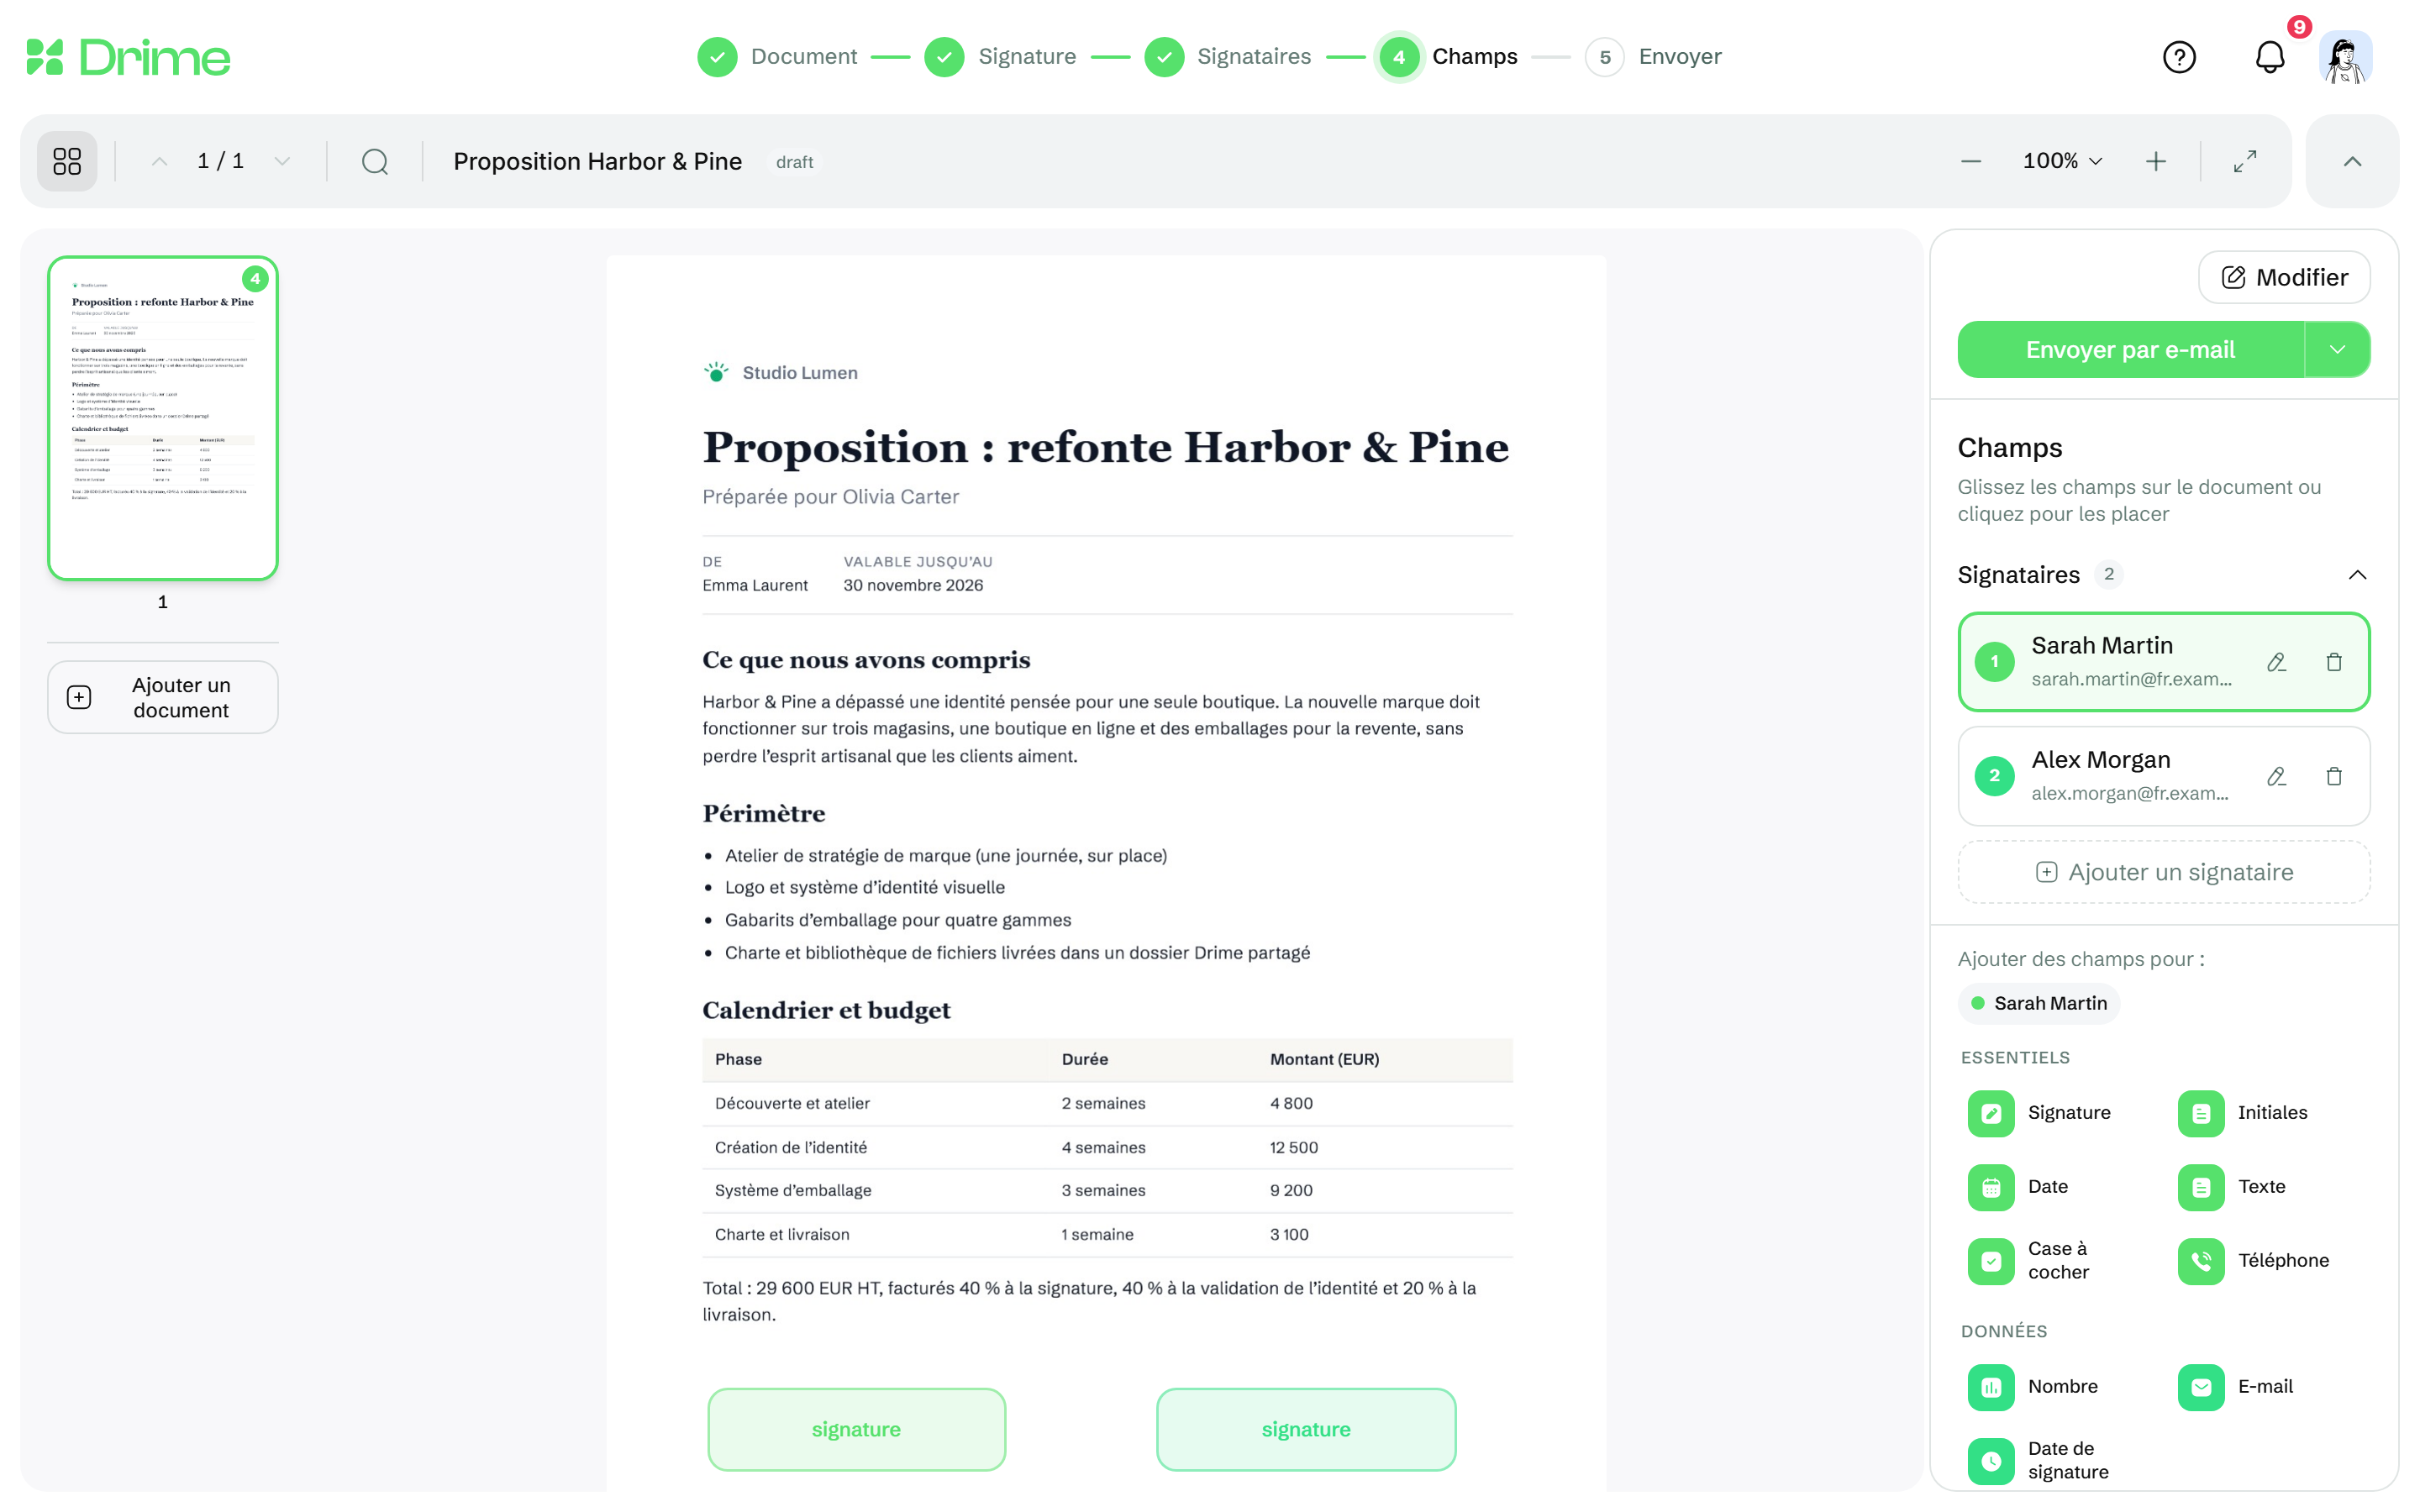This screenshot has height=1512, width=2420.
Task: Open the help question mark icon
Action: [2179, 57]
